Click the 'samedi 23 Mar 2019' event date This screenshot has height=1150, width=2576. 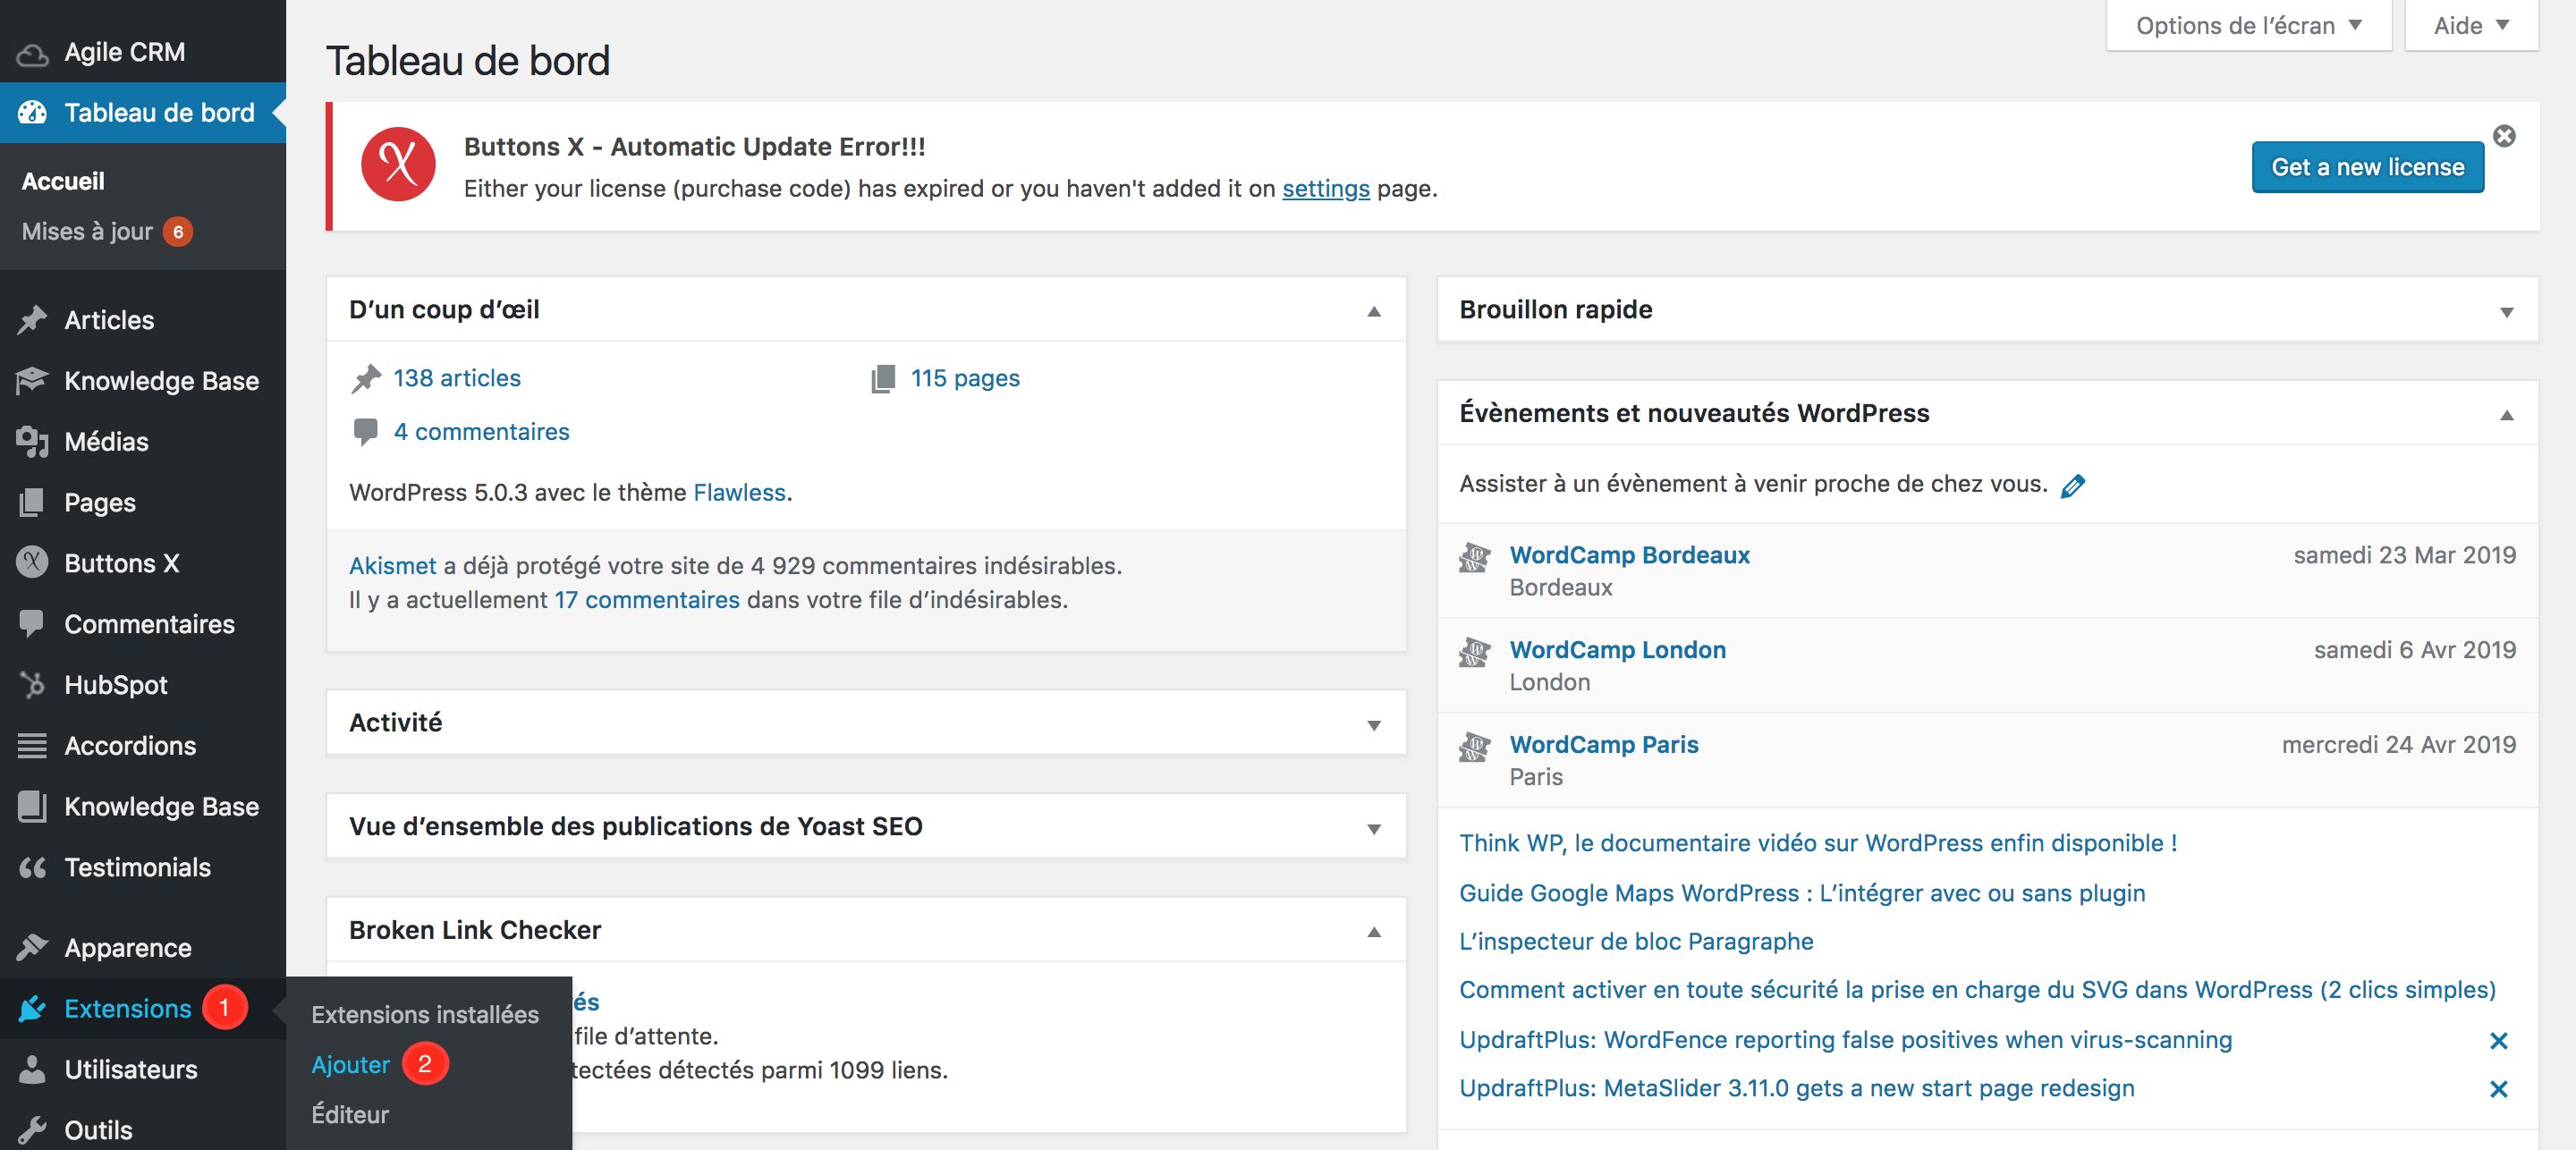click(2404, 555)
